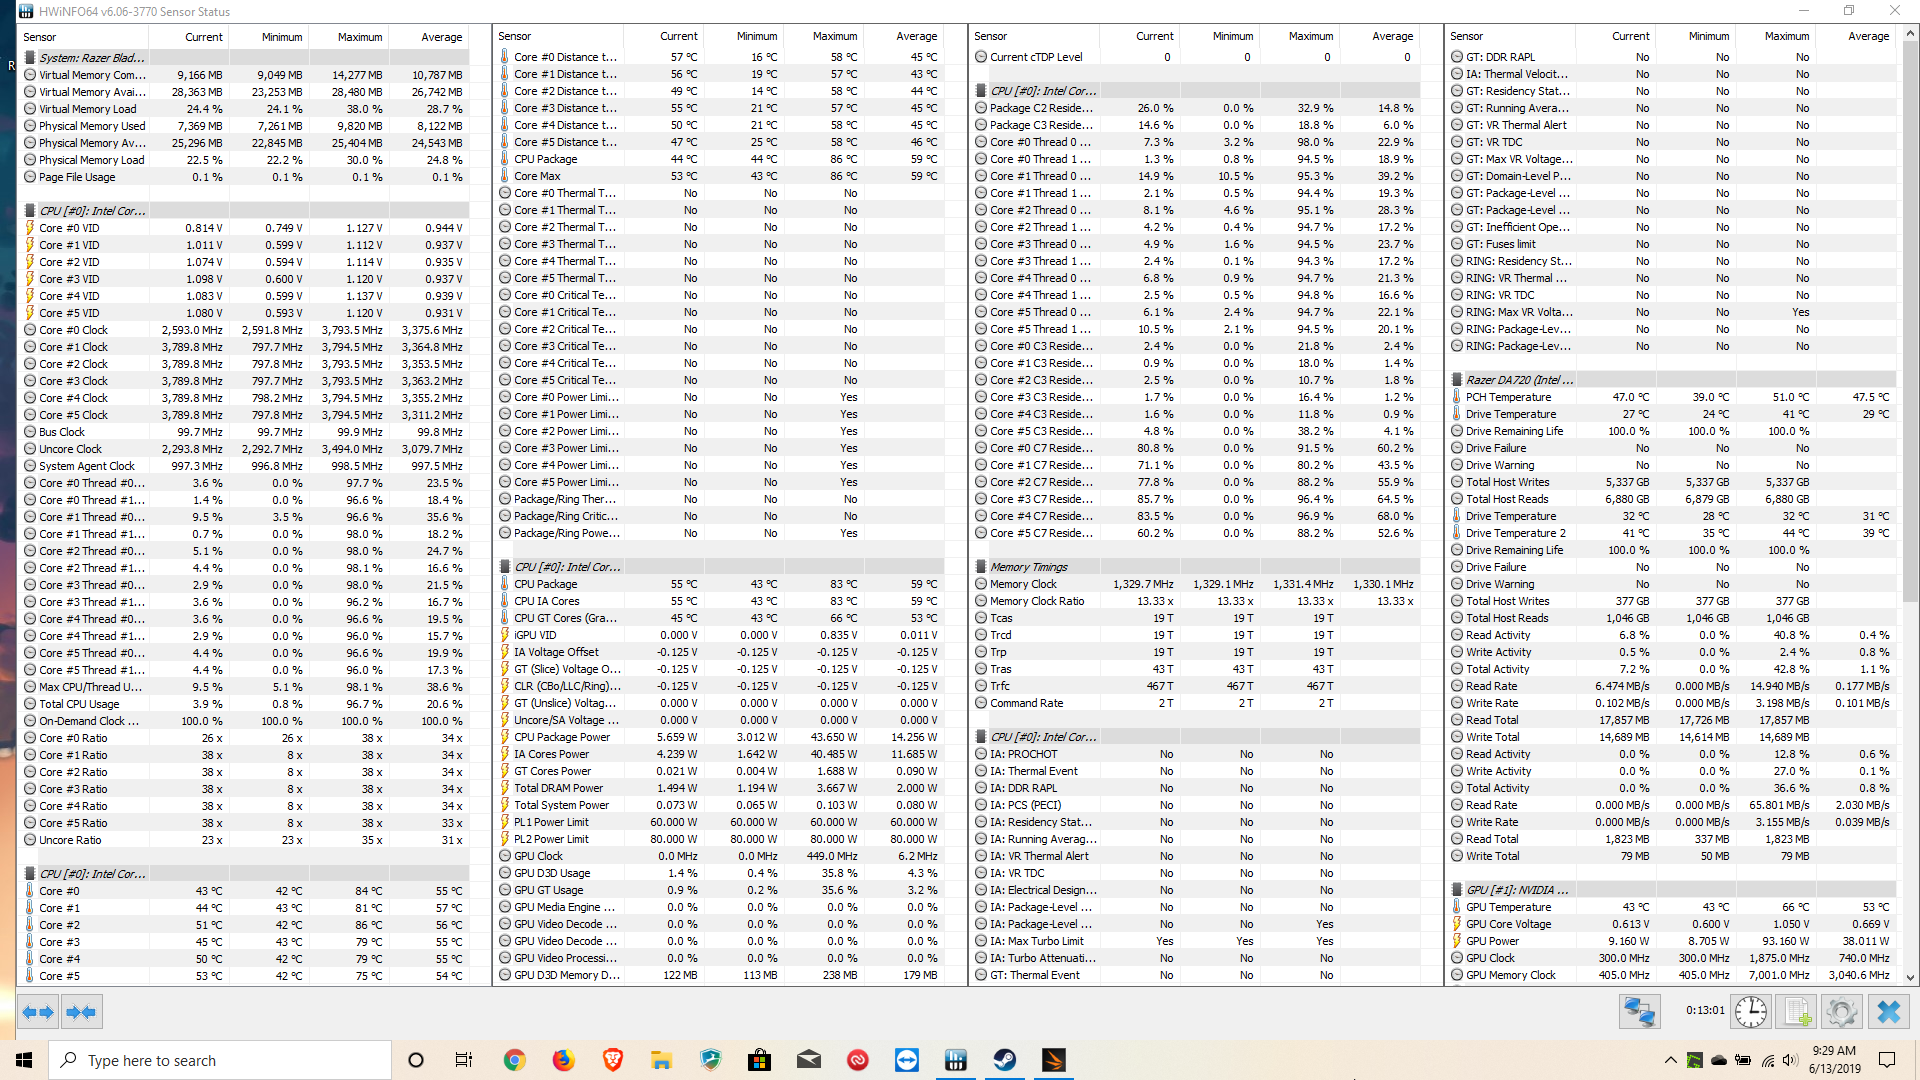Open sensor settings gear icon
Image resolution: width=1920 pixels, height=1080 pixels.
click(x=1841, y=1012)
